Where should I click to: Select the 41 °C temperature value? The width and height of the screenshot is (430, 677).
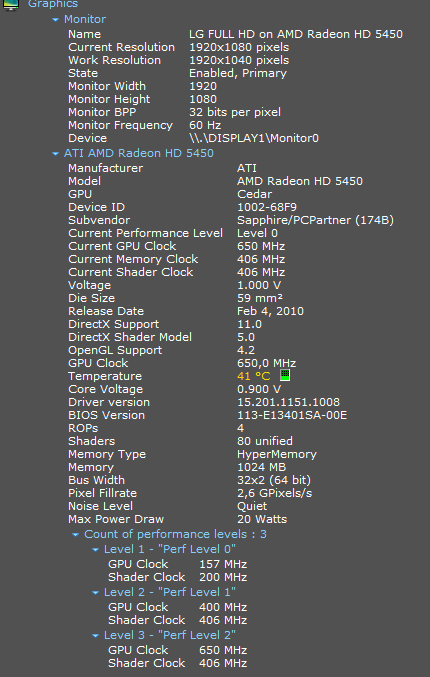tap(253, 376)
